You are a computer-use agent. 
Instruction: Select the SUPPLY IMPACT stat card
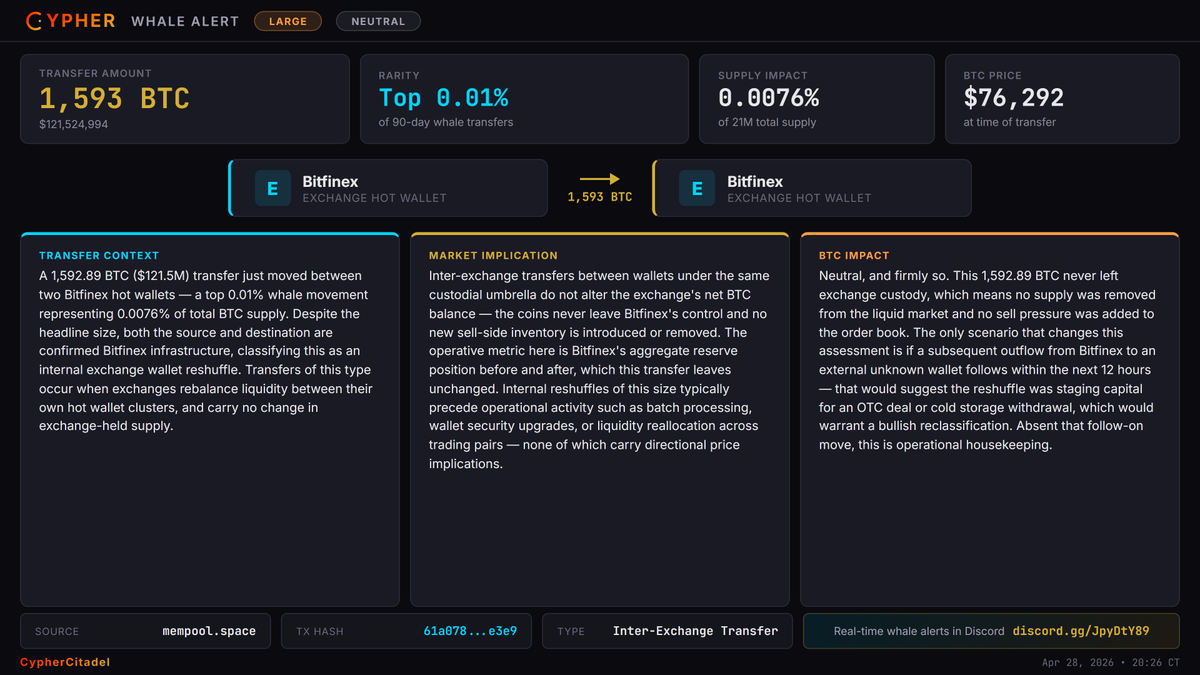tap(816, 98)
